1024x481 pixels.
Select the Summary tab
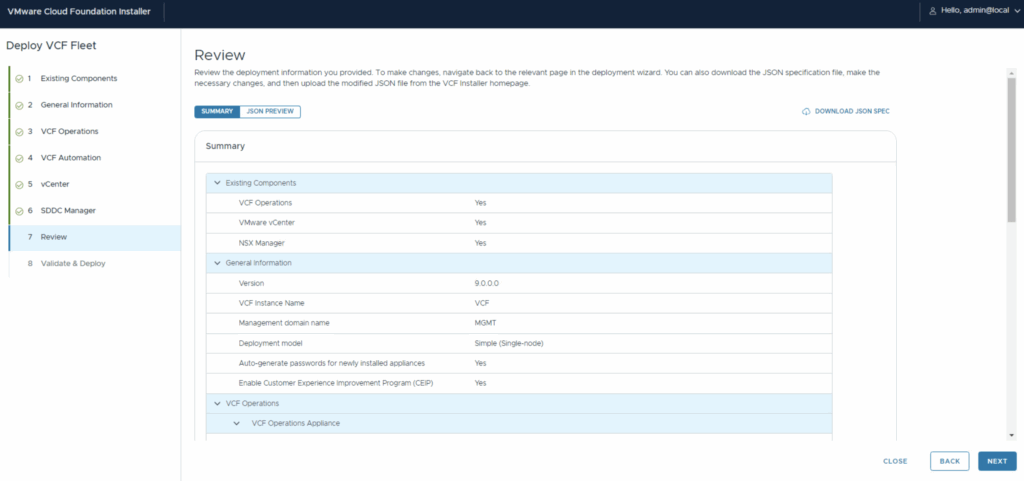click(217, 112)
